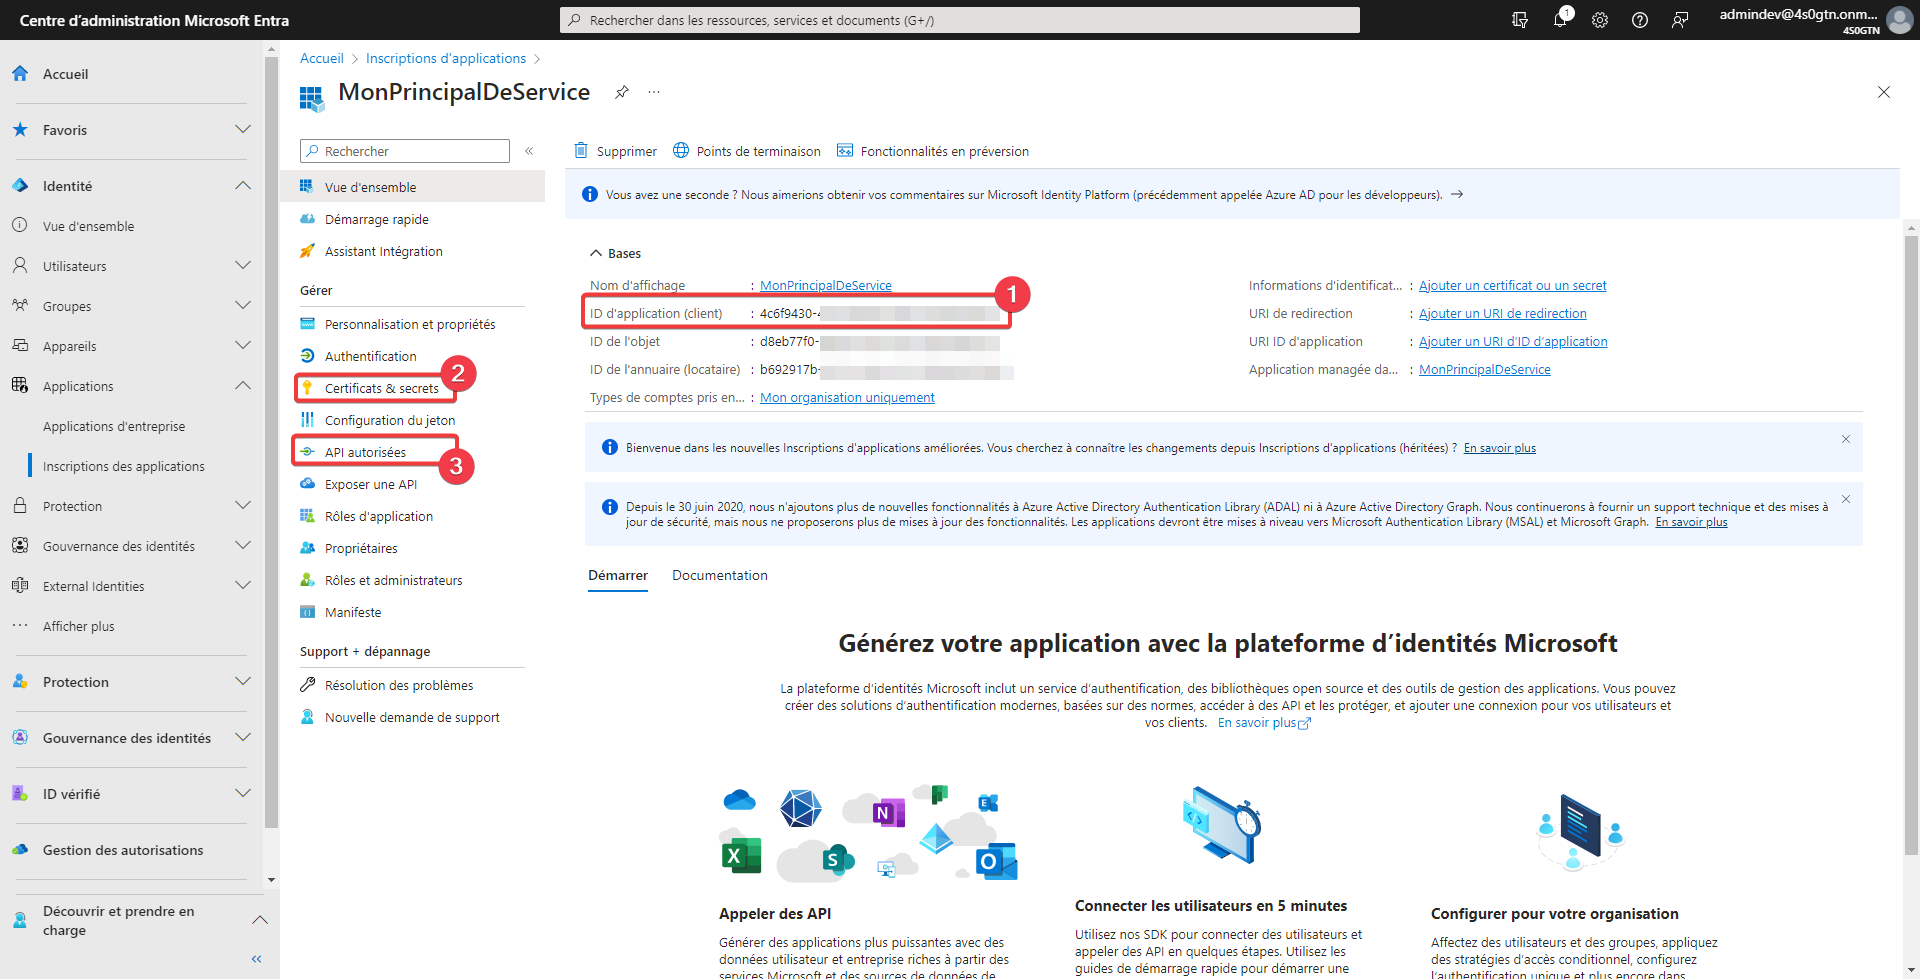Image resolution: width=1920 pixels, height=979 pixels.
Task: Select Démarrage rapide menu item
Action: click(377, 219)
